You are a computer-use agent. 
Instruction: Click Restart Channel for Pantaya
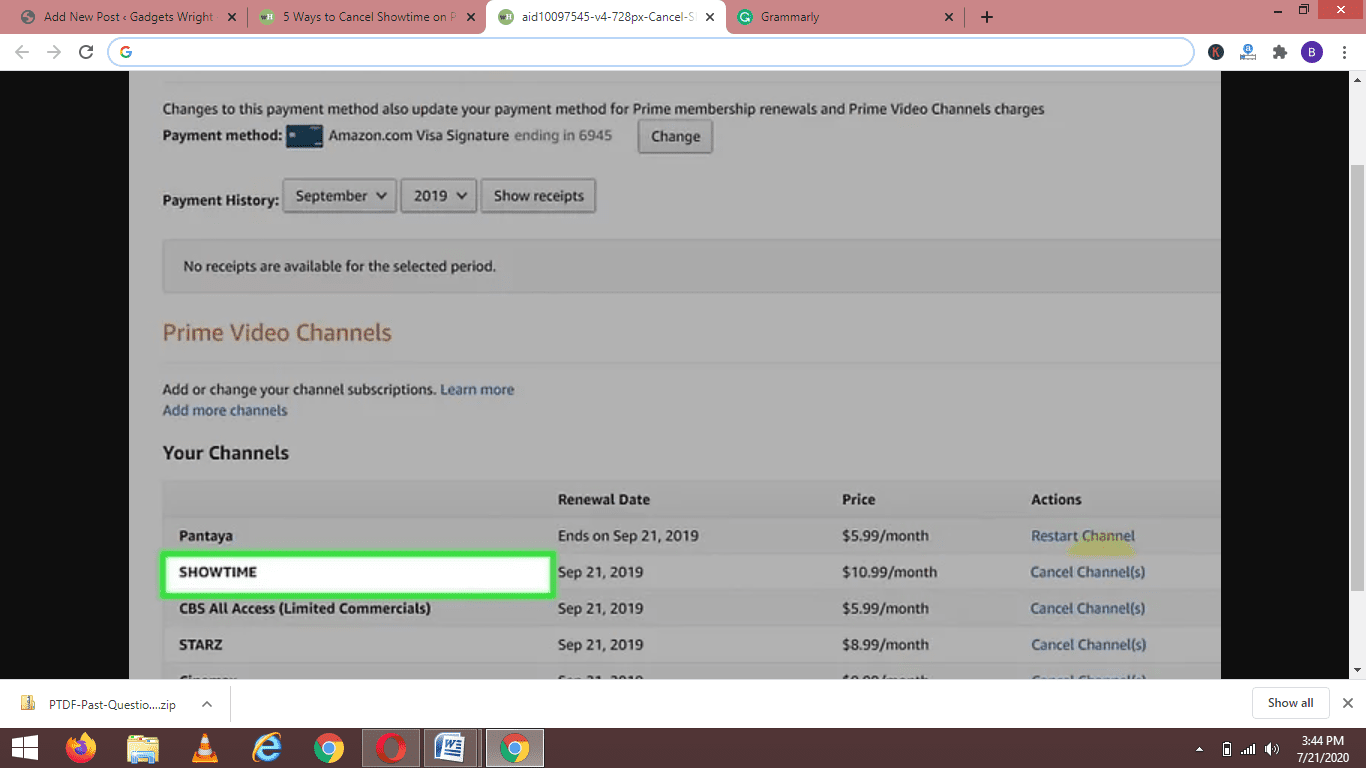[1083, 536]
